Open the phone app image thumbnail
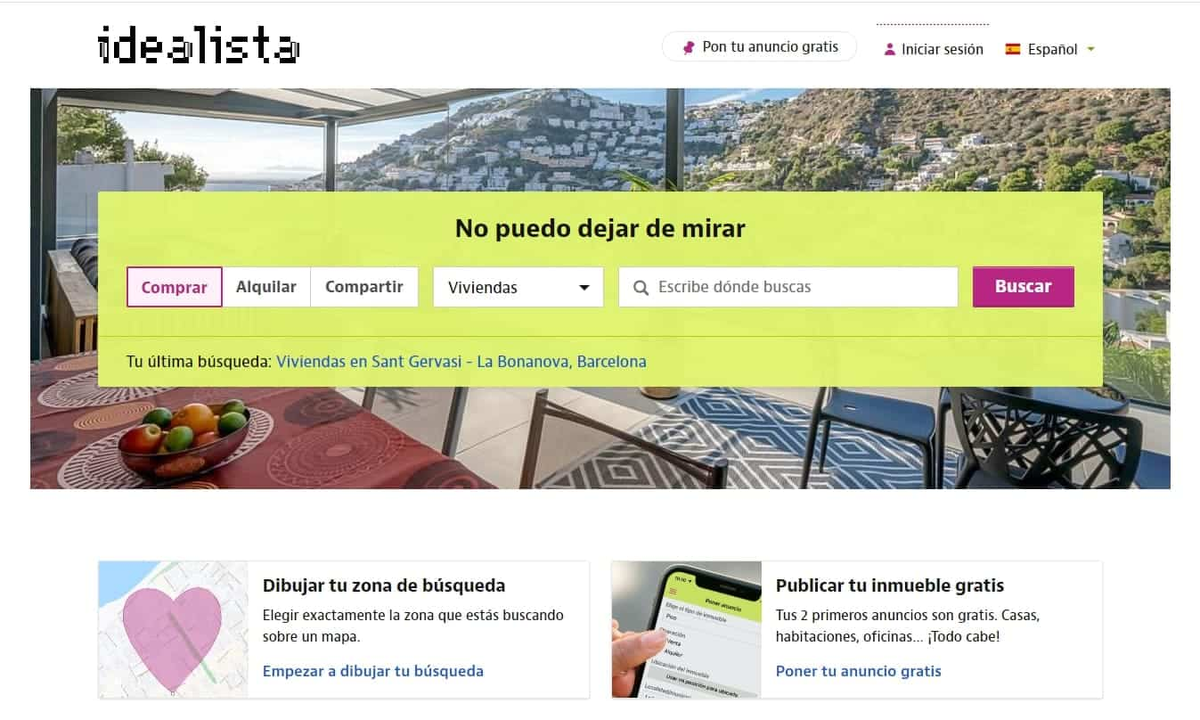Viewport: 1200px width, 720px height. pyautogui.click(x=686, y=629)
